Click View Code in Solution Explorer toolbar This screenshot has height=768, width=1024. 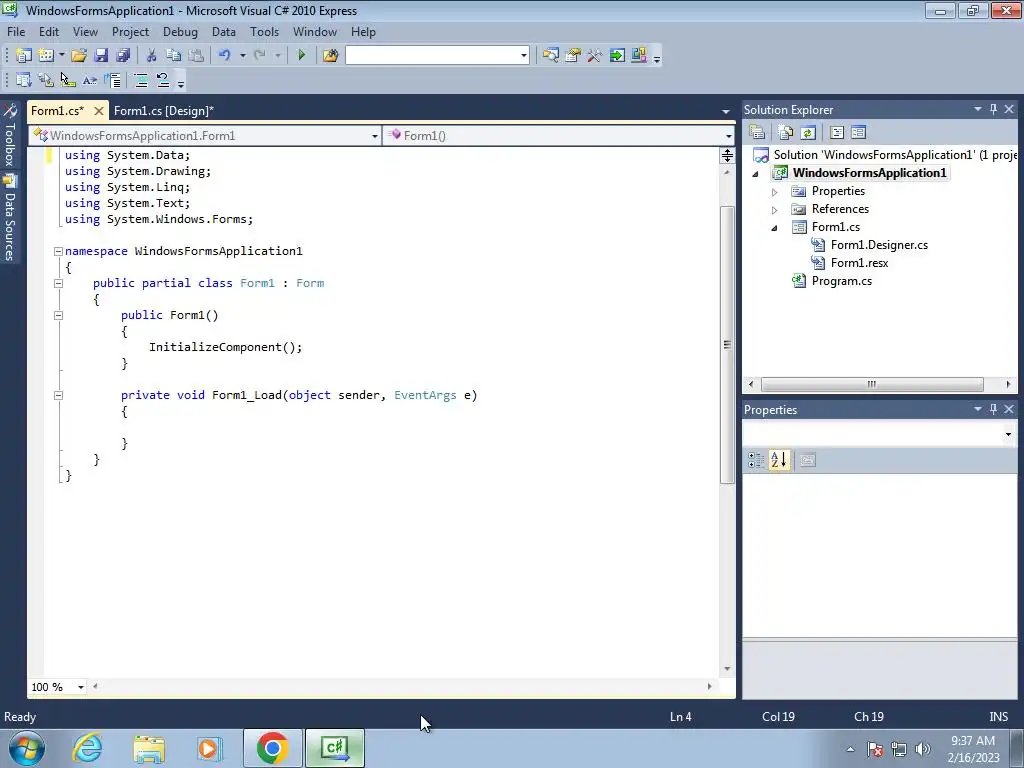837,133
